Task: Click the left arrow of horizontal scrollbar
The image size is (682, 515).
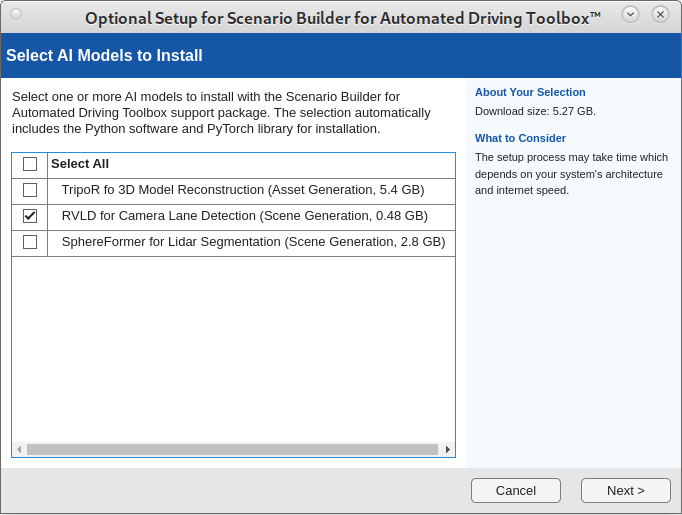Action: [19, 450]
